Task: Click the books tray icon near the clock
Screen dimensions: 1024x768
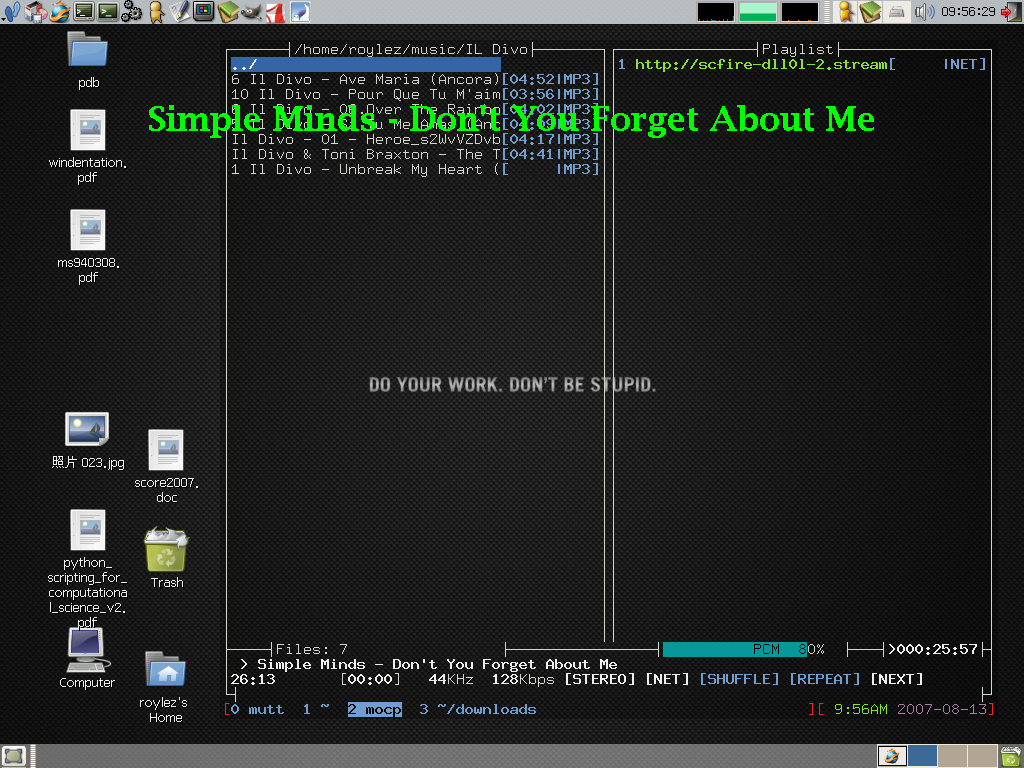Action: pos(871,12)
